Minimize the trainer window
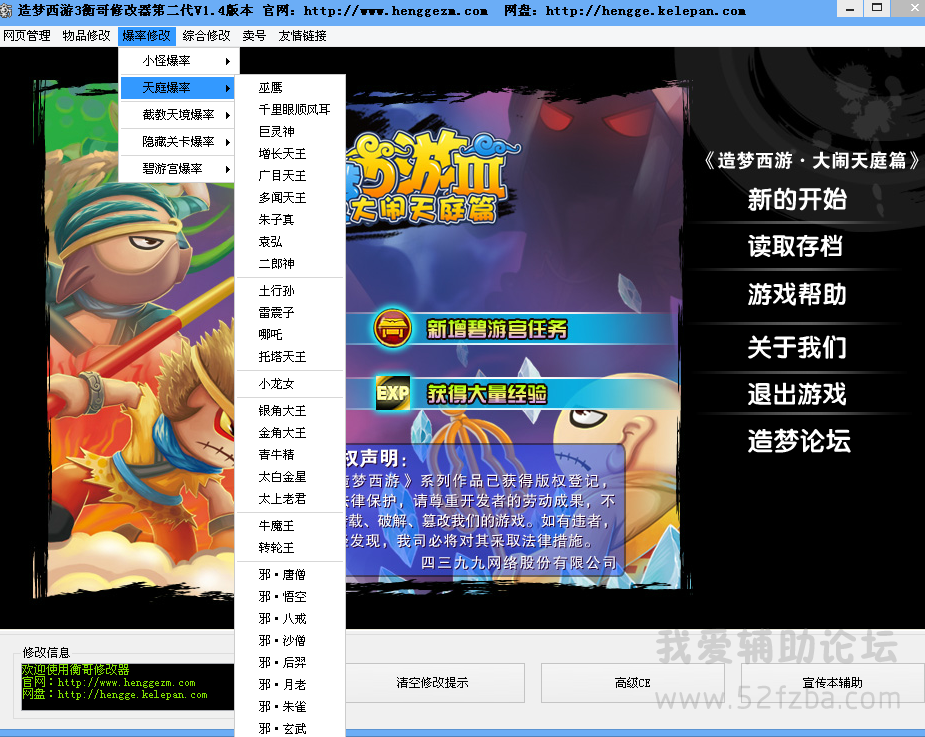 point(850,9)
